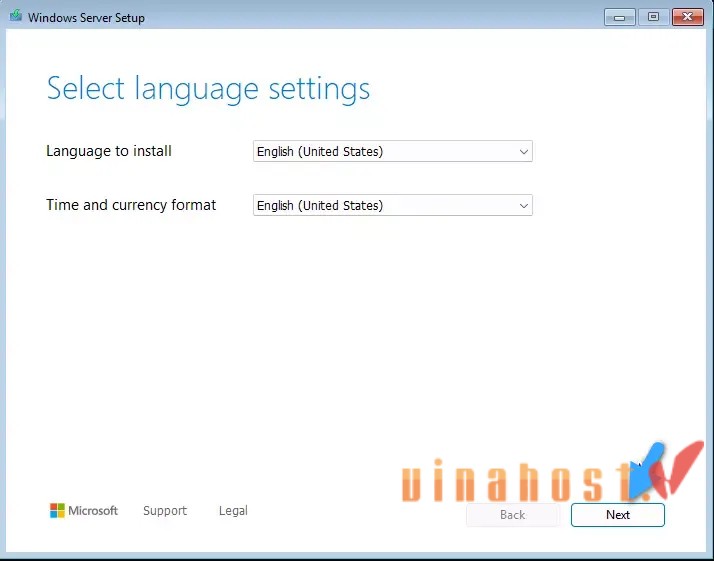Open the Time and currency format dropdown
Viewport: 714px width, 561px height.
point(393,205)
